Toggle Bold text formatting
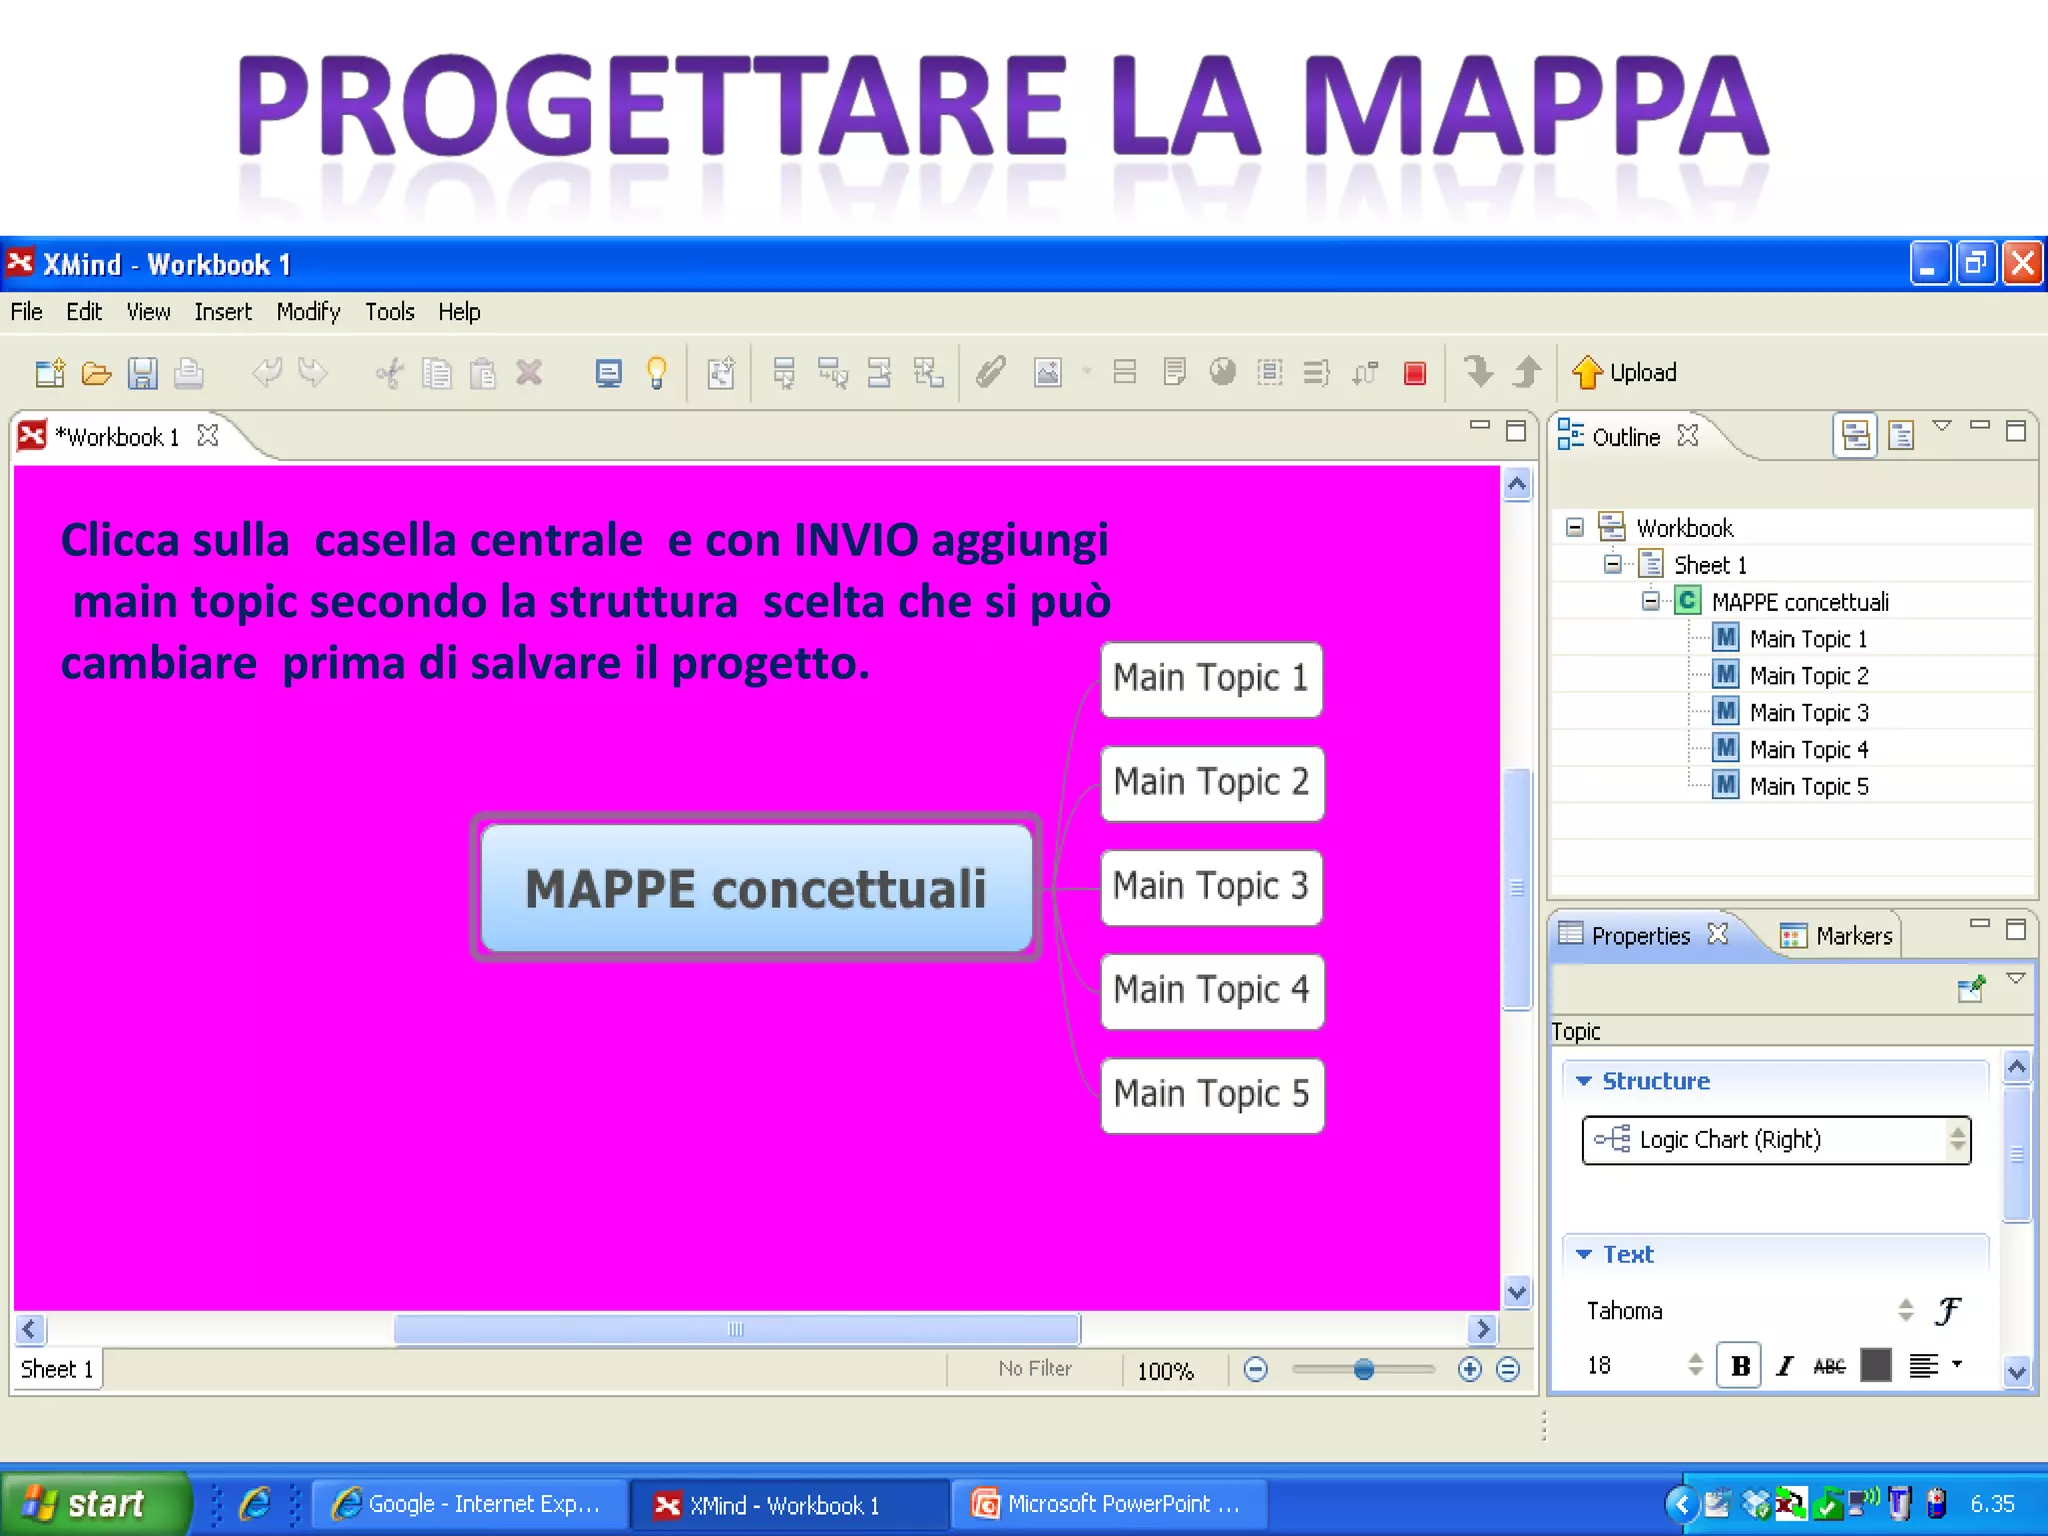The image size is (2048, 1536). (x=1740, y=1366)
